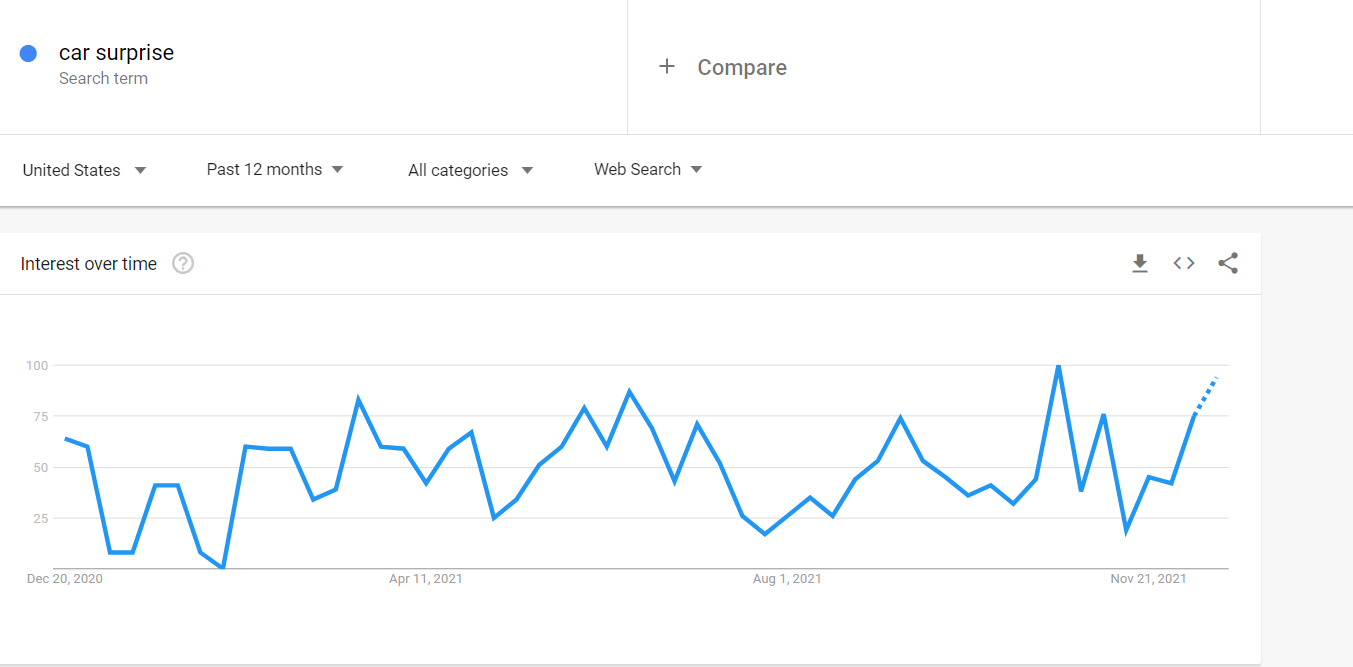This screenshot has height=667, width=1353.
Task: Click the blue dot beside car surprise
Action: [28, 54]
